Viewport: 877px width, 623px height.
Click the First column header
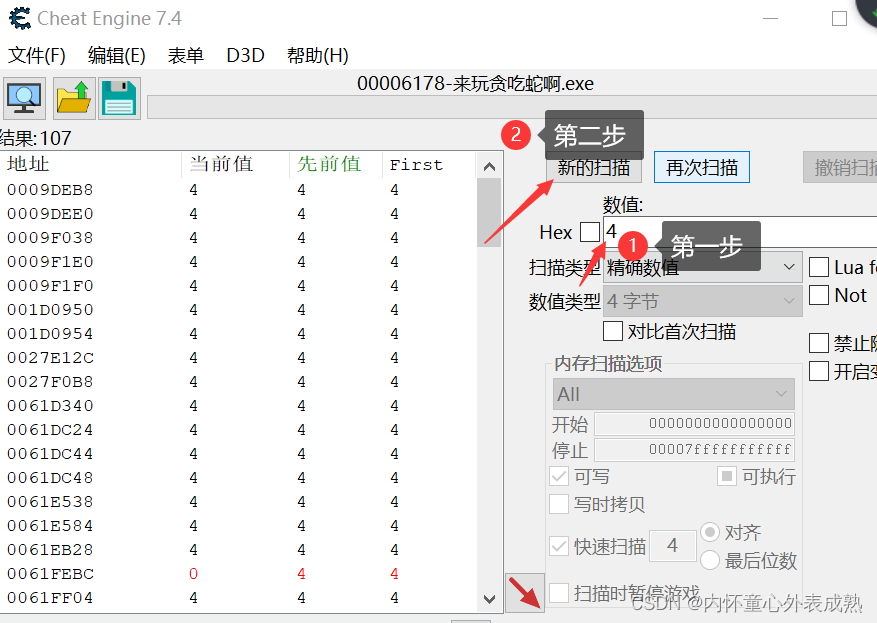[x=430, y=164]
